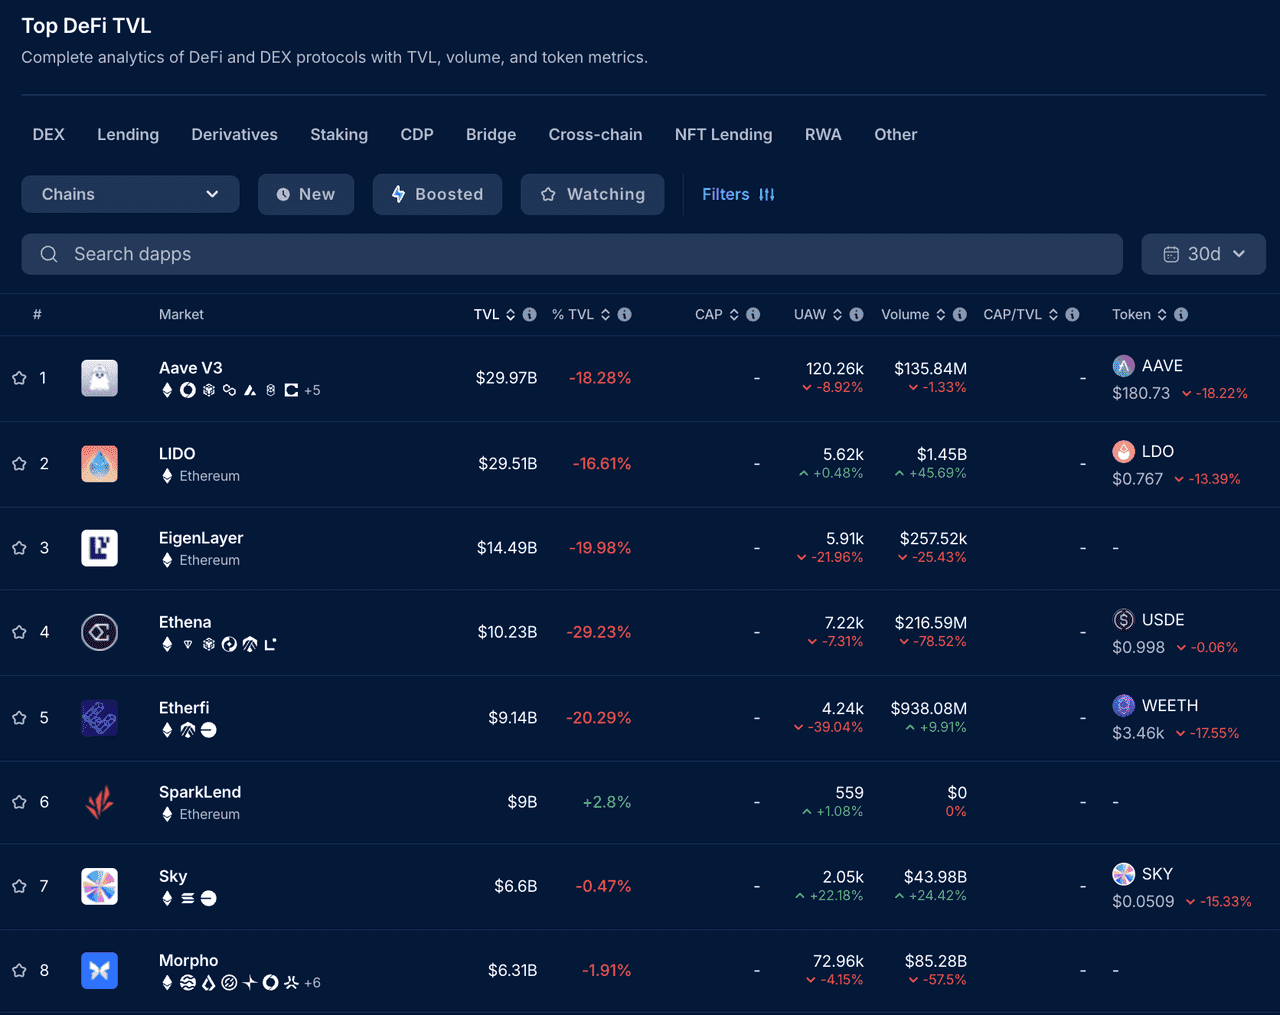Click the Morpho protocol logo
Viewport: 1280px width, 1015px height.
(99, 970)
